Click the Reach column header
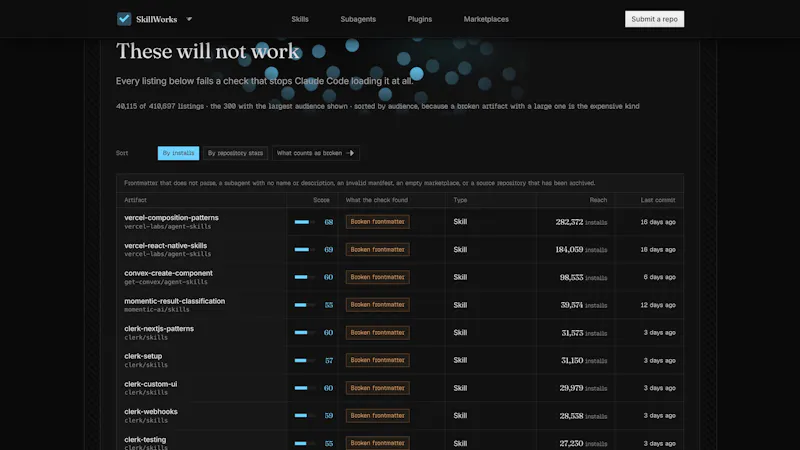Screen dimensions: 800x450 point(598,200)
